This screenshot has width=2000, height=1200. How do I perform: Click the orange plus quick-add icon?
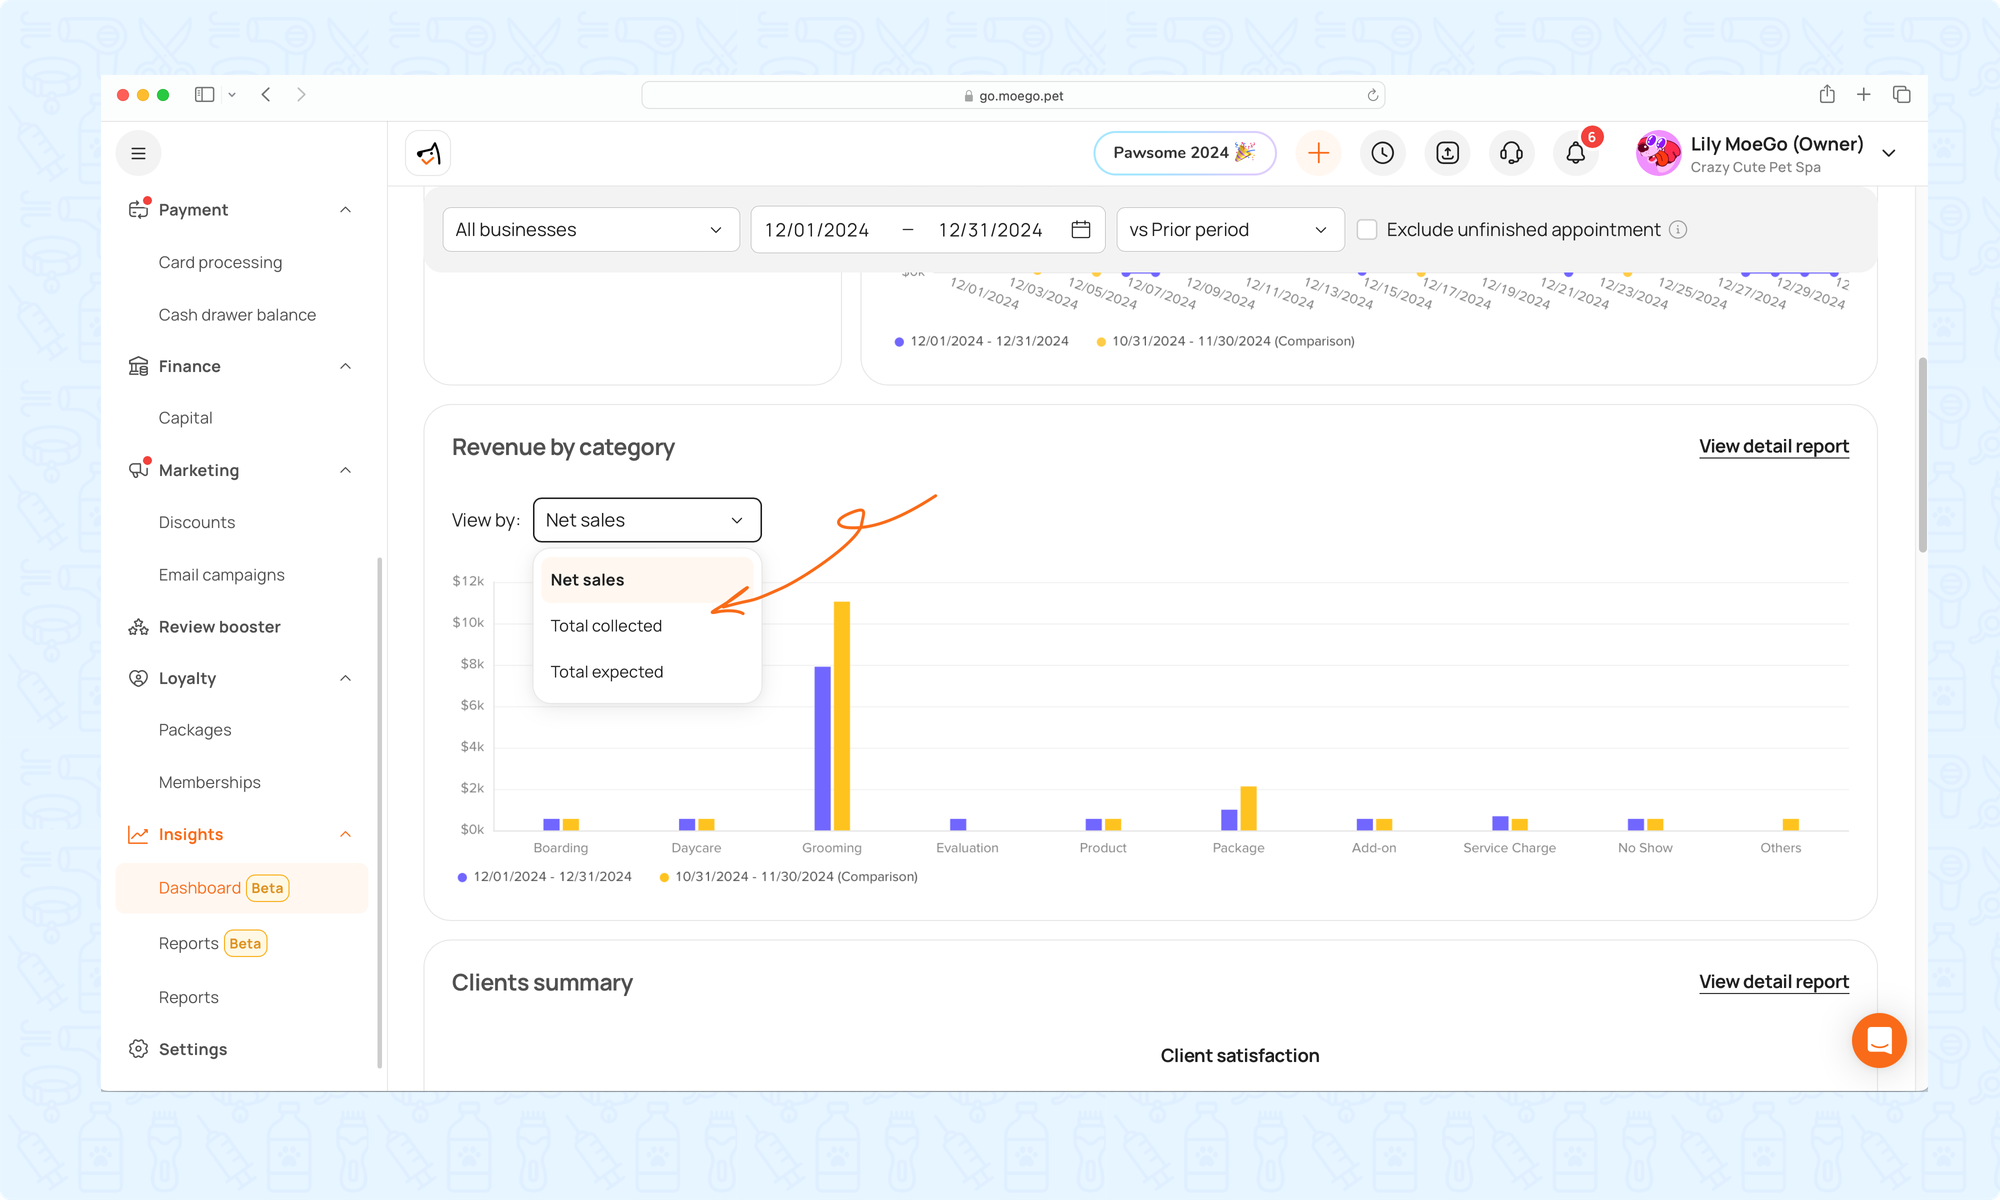tap(1318, 153)
